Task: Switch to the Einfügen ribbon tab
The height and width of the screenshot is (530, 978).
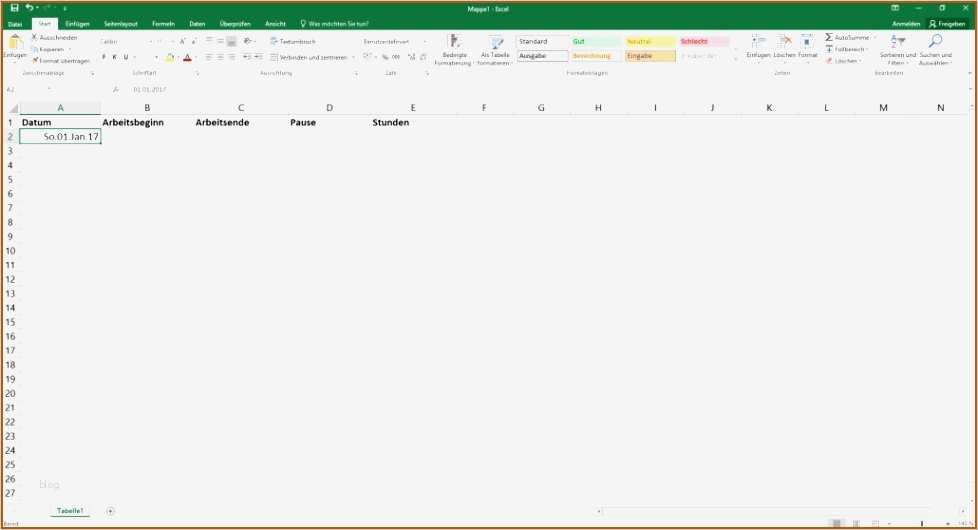Action: tap(77, 24)
